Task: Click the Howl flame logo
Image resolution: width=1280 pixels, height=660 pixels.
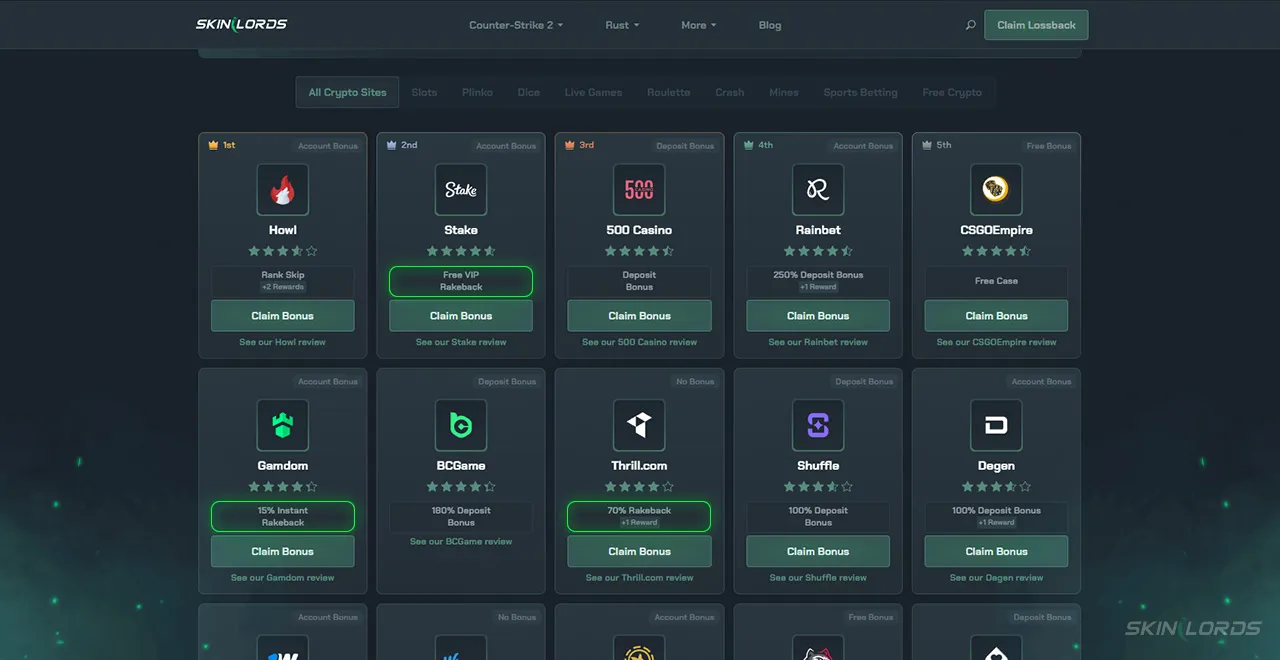Action: click(283, 190)
